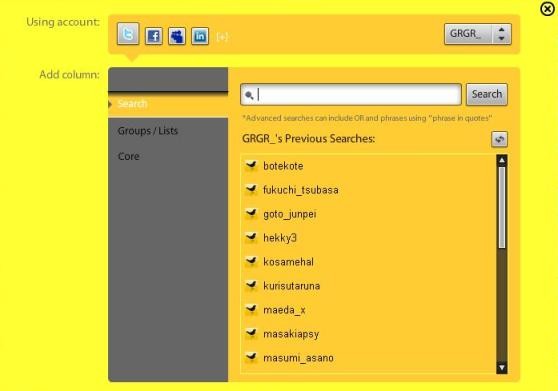Click the bird icon beside goto_junpei
Image resolution: width=558 pixels, height=391 pixels.
pos(251,213)
